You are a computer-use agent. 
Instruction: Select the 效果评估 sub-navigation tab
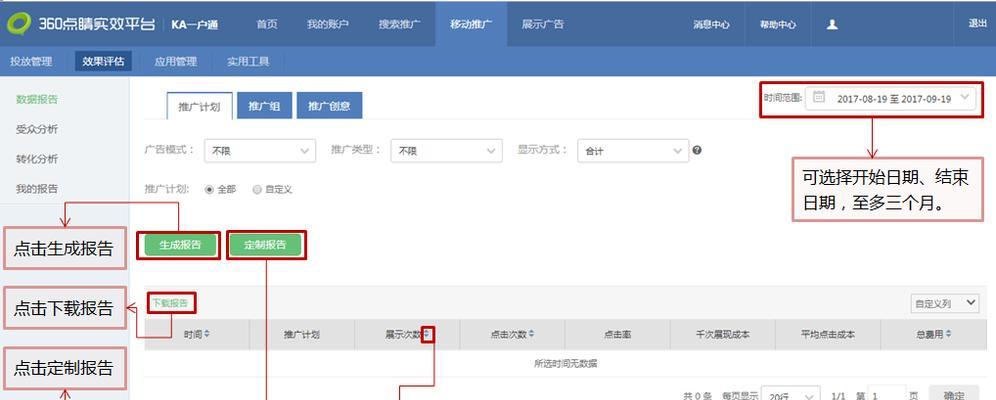coord(103,62)
